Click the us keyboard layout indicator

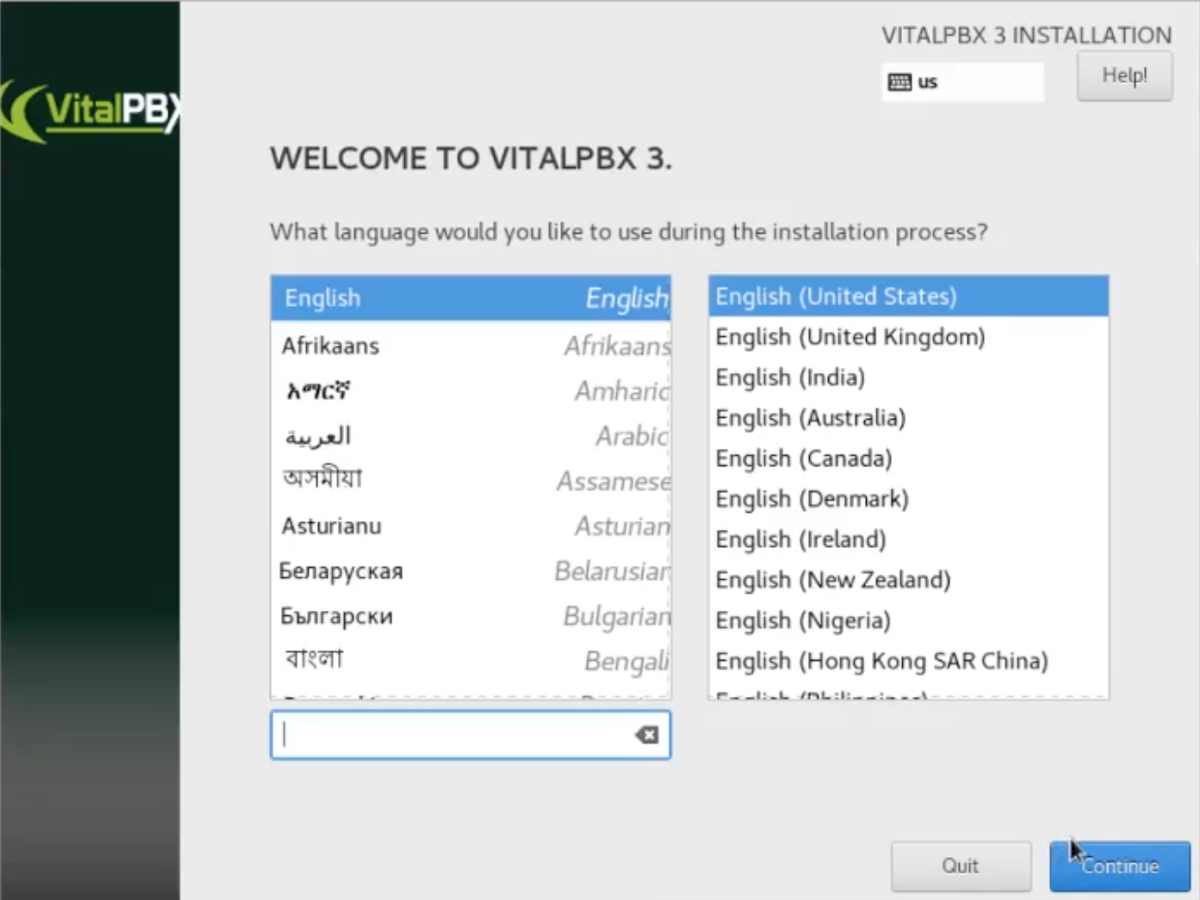962,82
